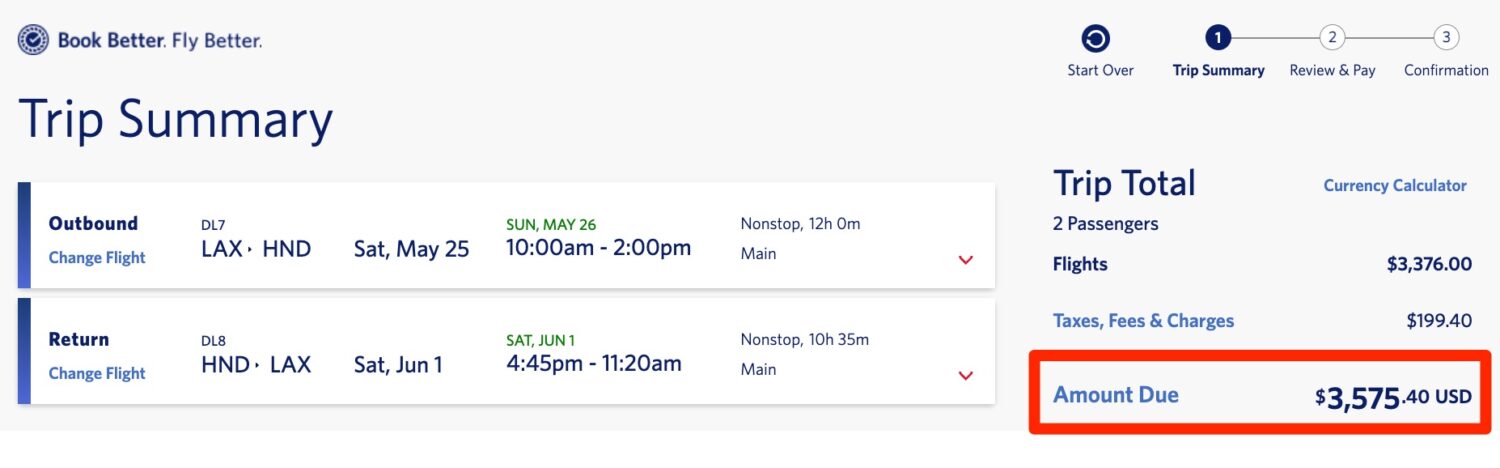
Task: Select the Trip Summary step label
Action: pos(1218,71)
